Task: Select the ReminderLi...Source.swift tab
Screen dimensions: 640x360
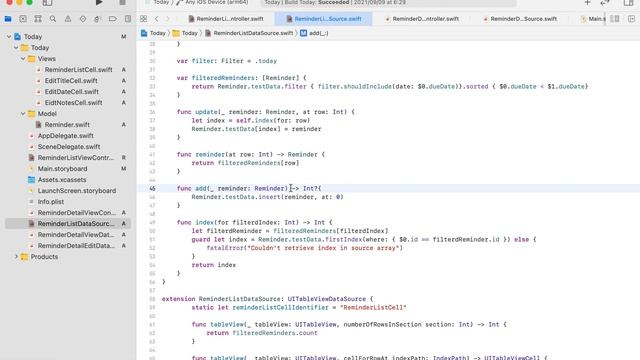Action: click(x=324, y=19)
